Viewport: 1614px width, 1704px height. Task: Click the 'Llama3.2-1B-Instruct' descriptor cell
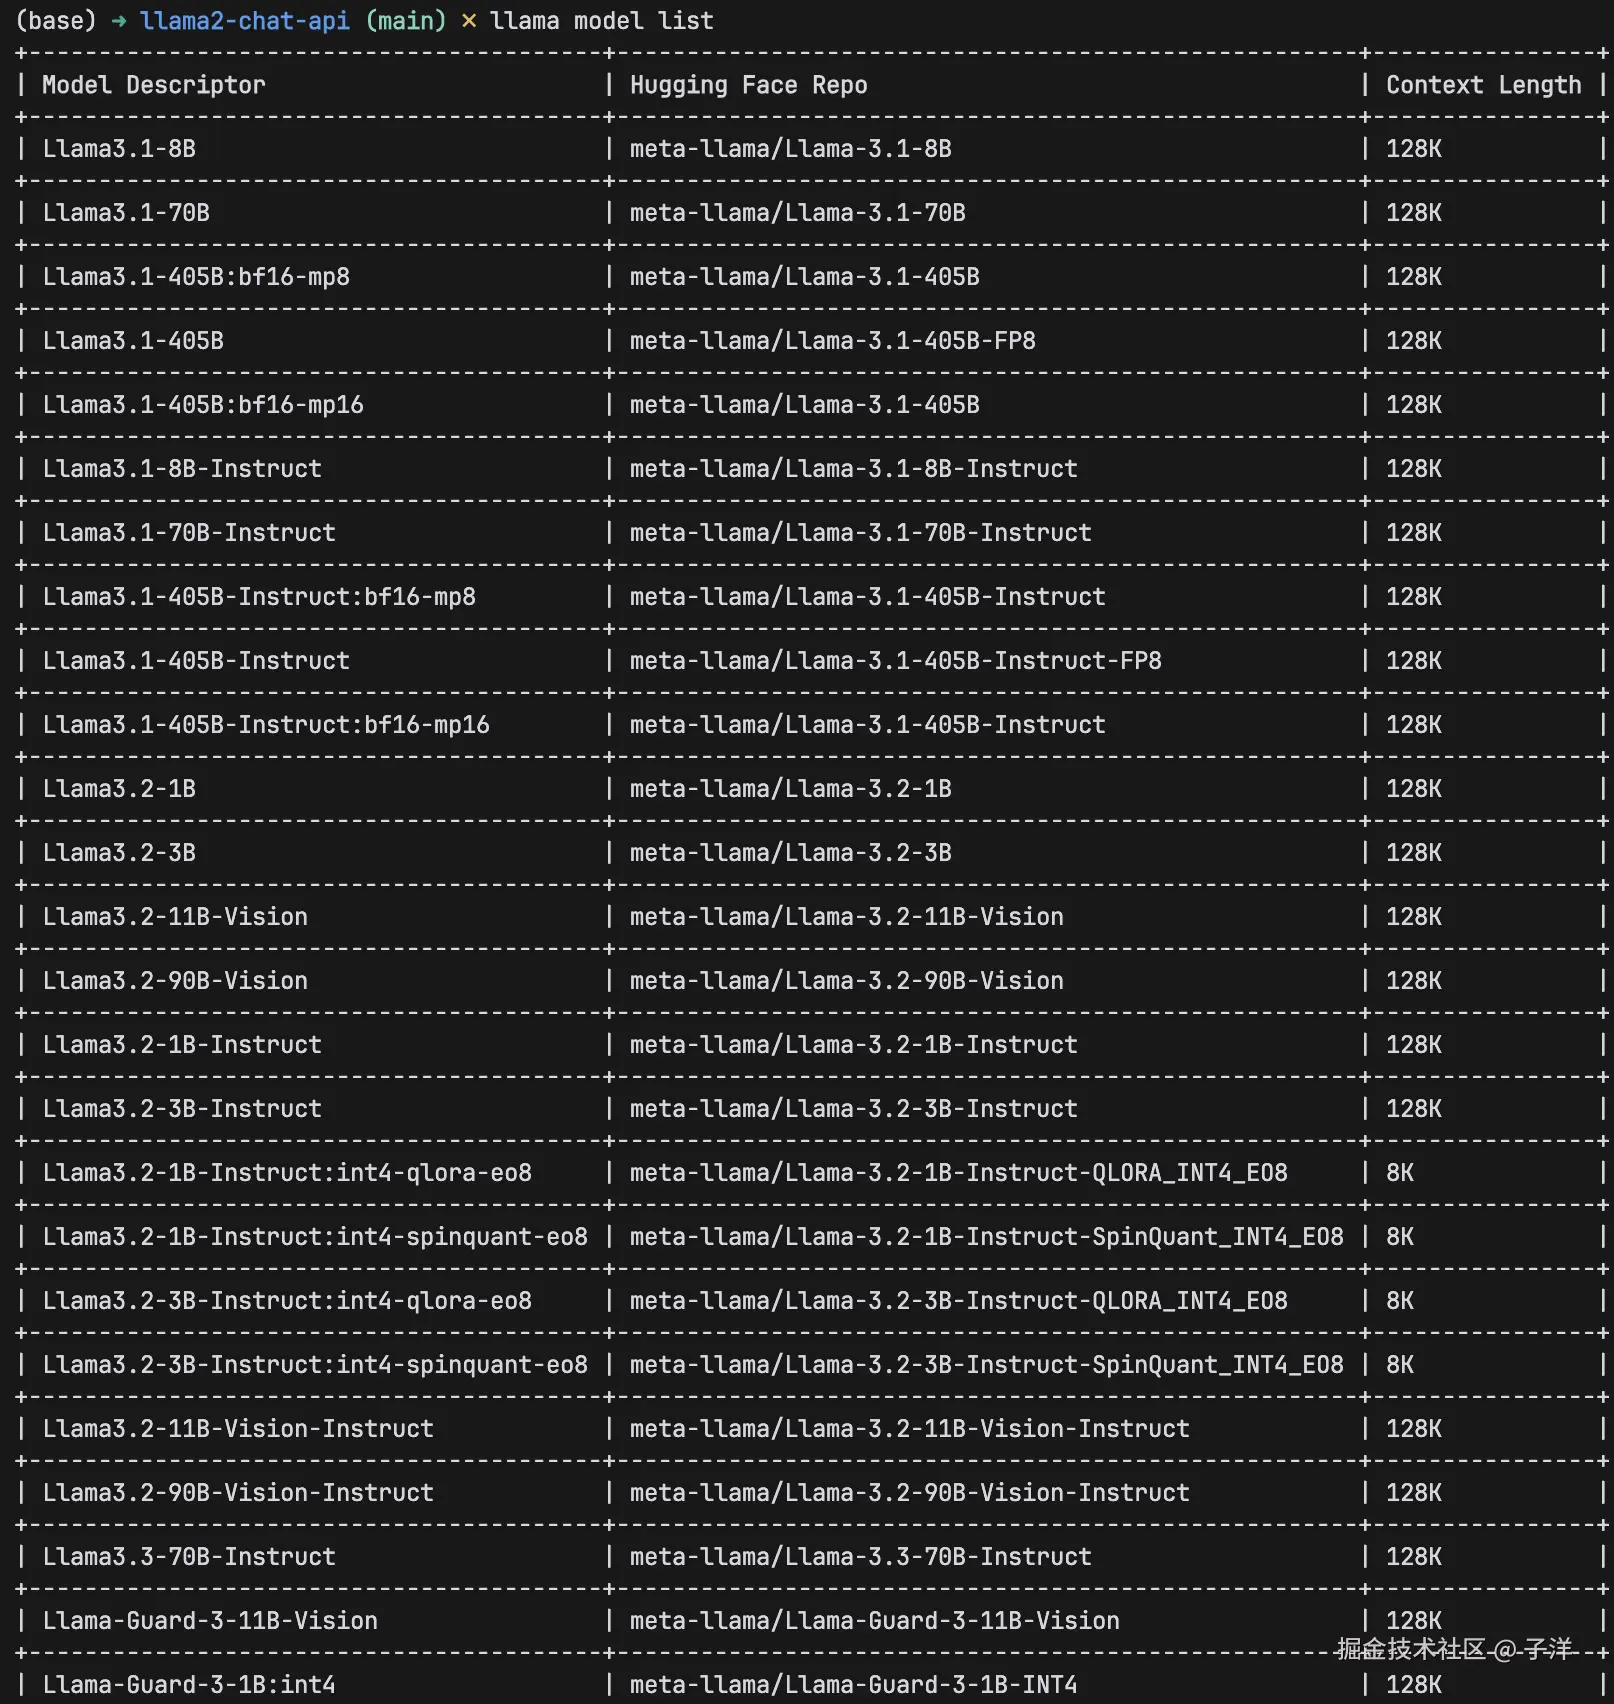(x=182, y=1045)
